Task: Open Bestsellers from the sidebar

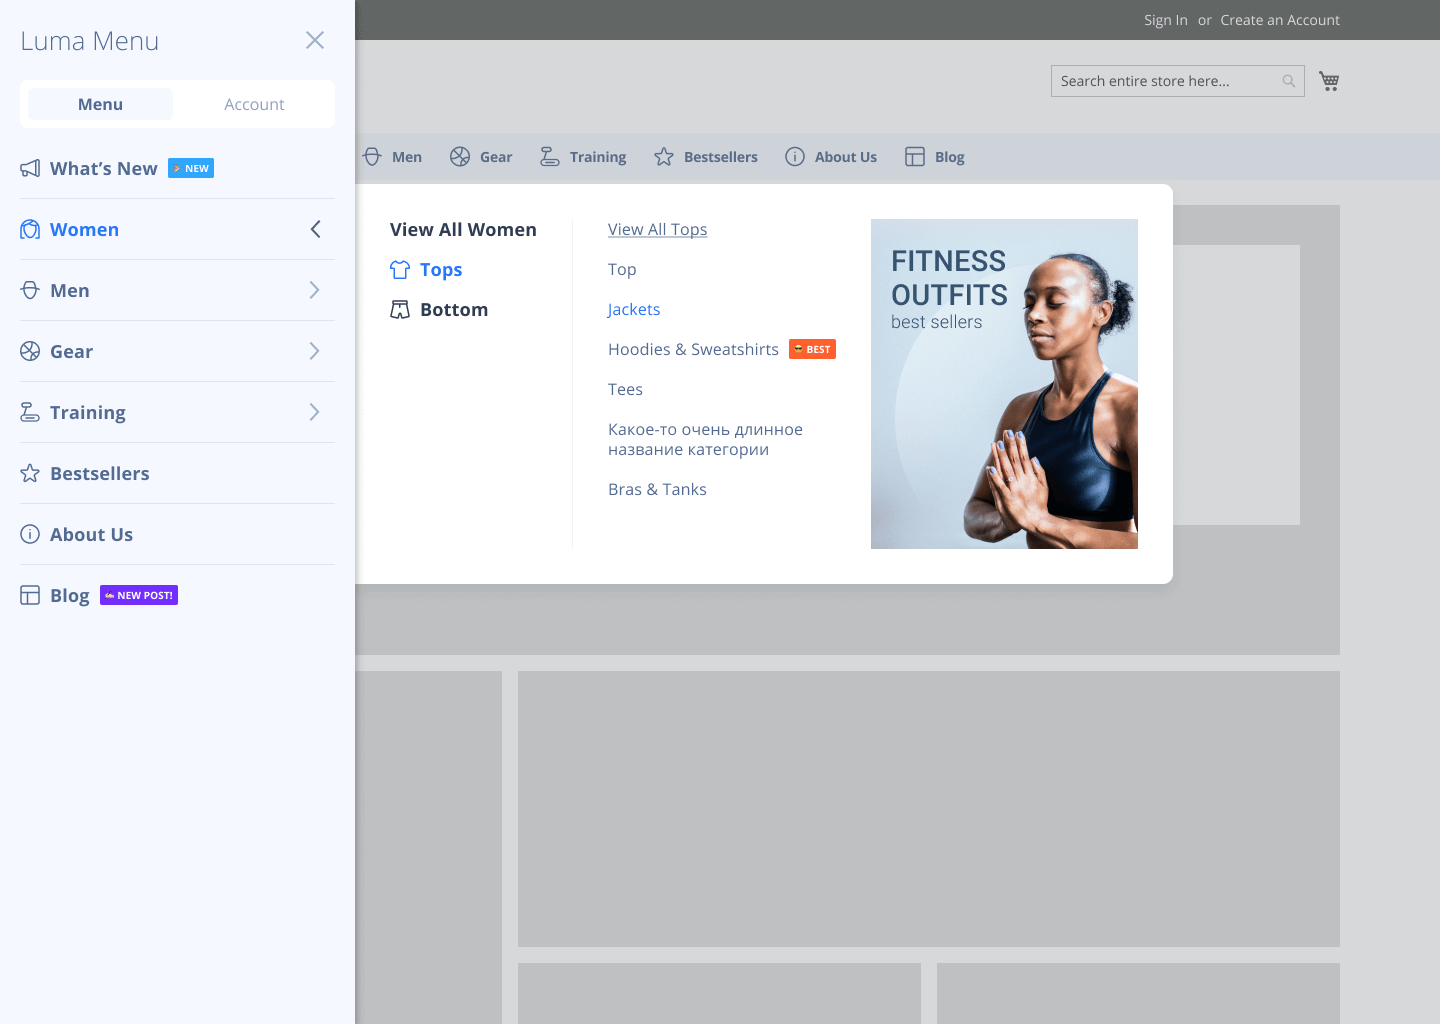Action: pos(100,473)
